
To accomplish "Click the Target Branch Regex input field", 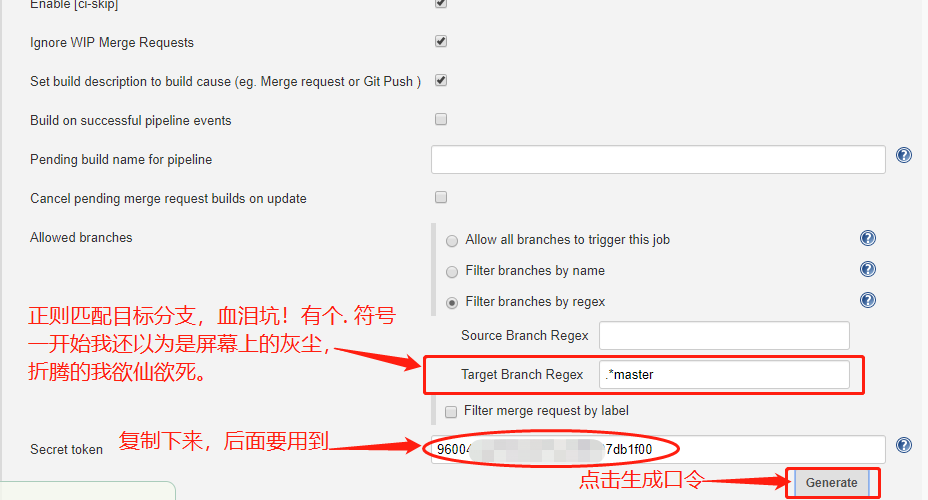I will click(x=724, y=375).
